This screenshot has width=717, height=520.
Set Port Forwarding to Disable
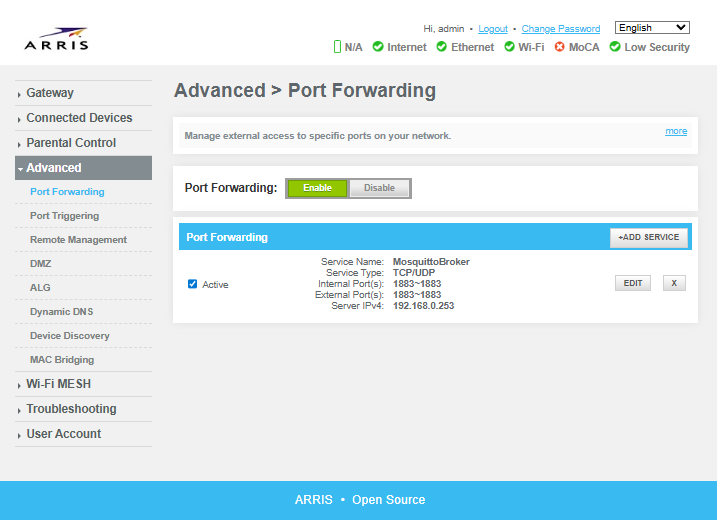click(x=379, y=188)
